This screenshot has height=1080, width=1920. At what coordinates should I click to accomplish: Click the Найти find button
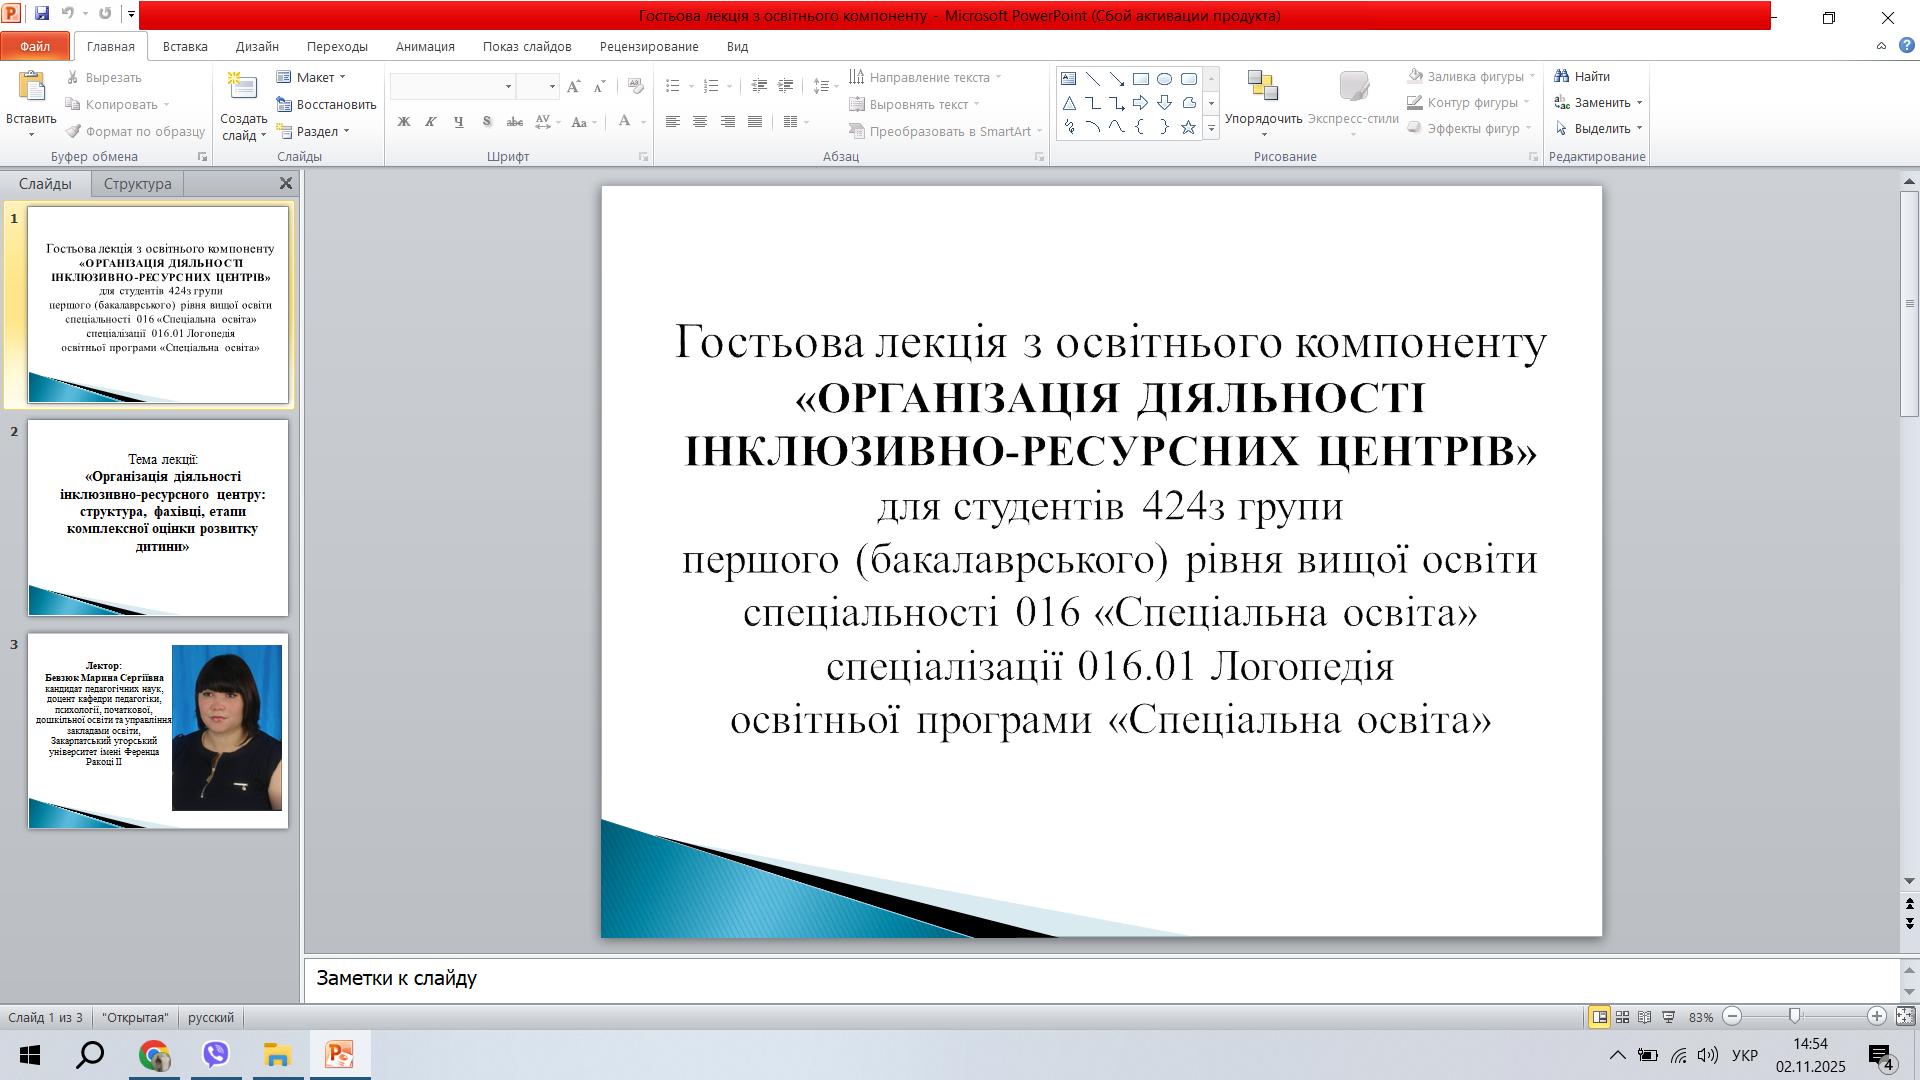1582,76
